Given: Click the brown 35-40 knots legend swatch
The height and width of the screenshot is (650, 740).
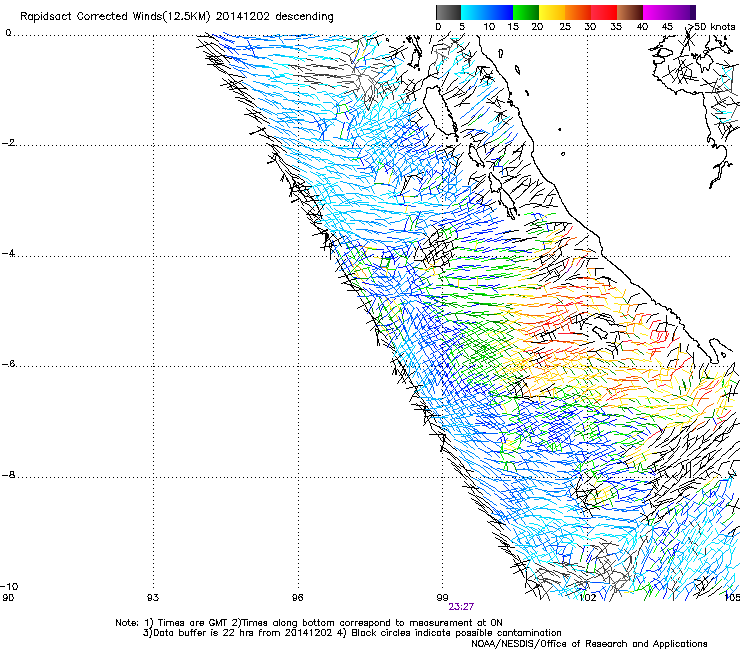Looking at the screenshot, I should coord(630,12).
